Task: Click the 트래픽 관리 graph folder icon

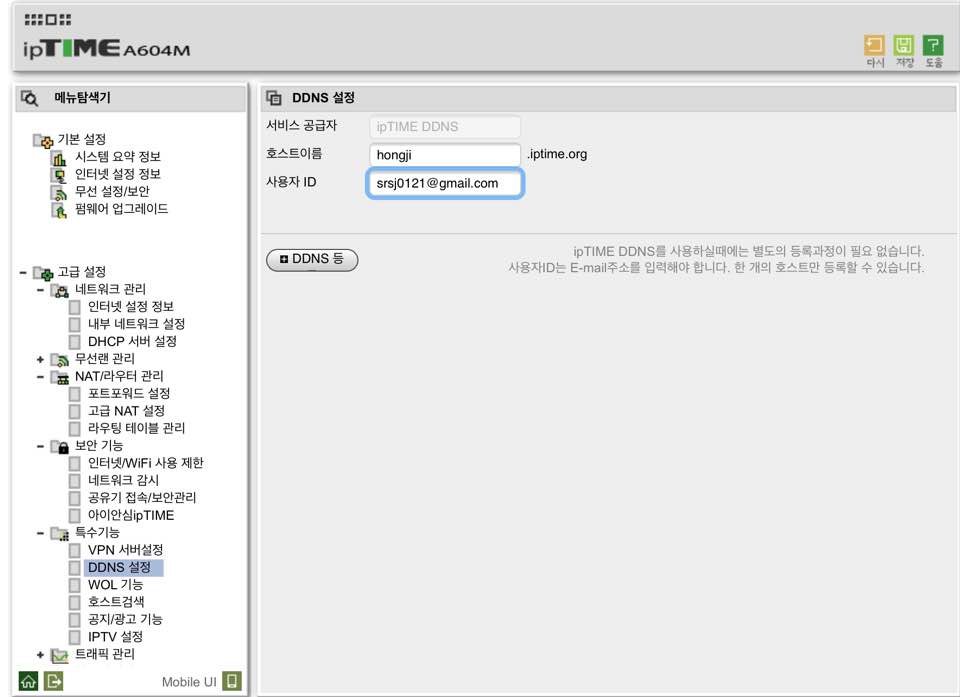Action: click(60, 655)
